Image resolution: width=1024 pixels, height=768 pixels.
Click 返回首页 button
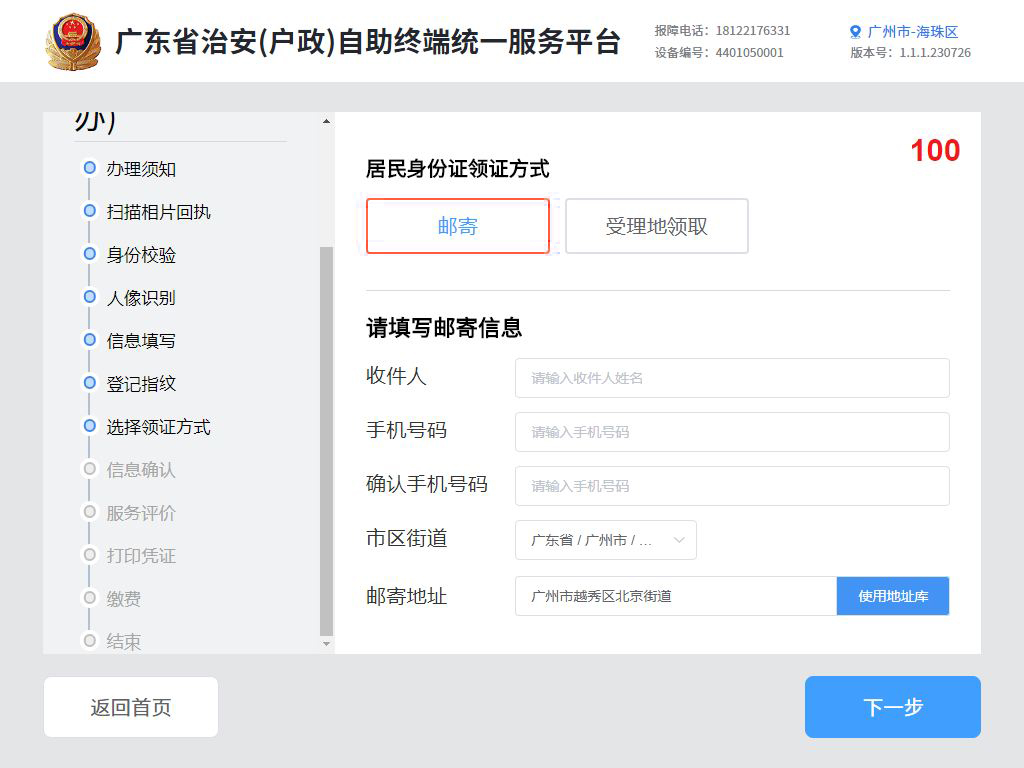(130, 707)
